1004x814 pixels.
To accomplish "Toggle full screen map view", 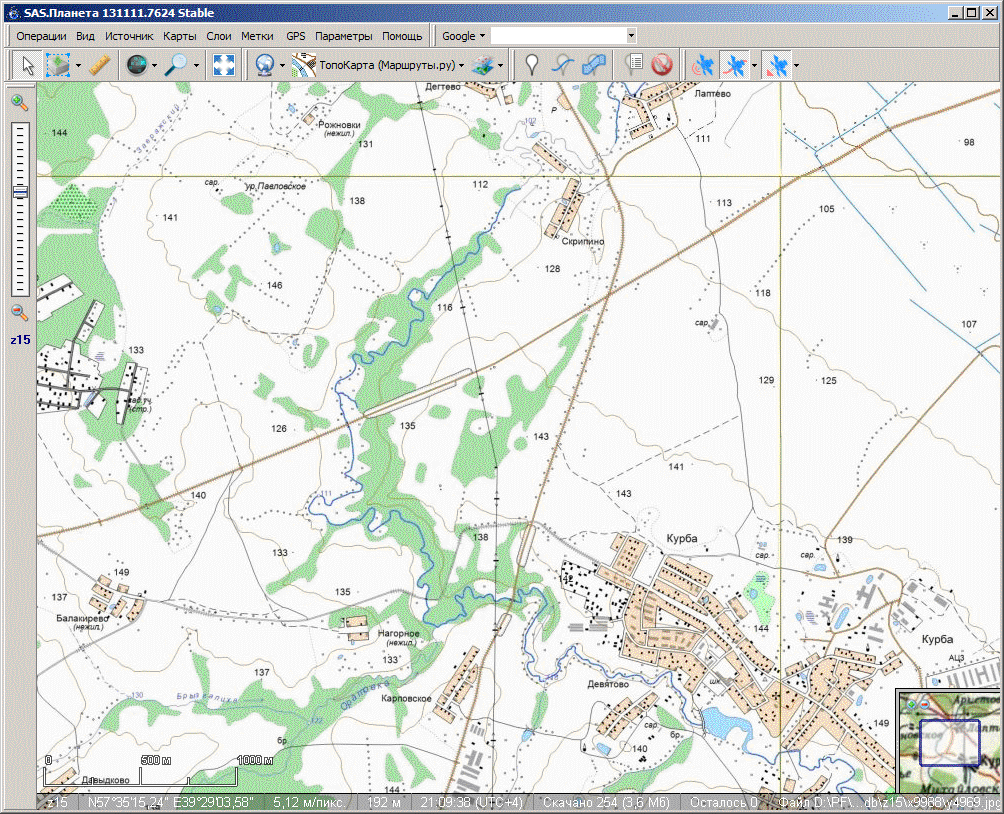I will (x=224, y=66).
